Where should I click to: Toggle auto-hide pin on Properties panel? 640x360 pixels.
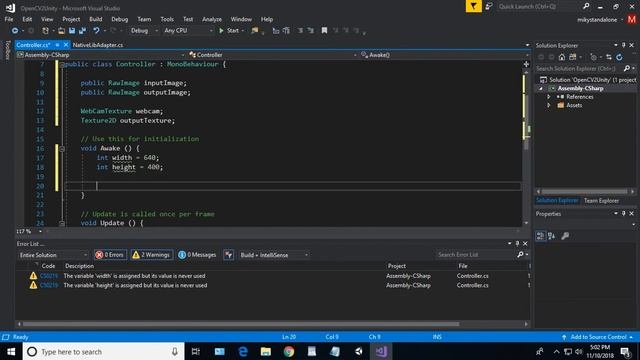[623, 213]
